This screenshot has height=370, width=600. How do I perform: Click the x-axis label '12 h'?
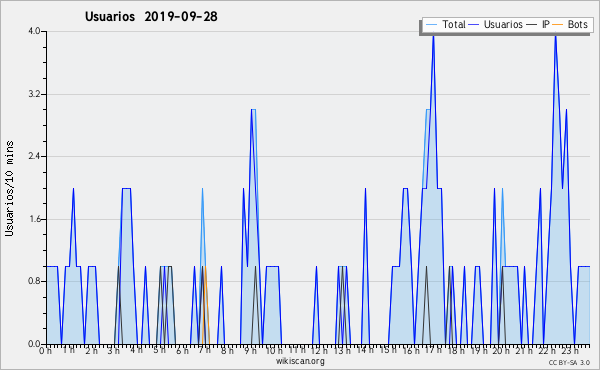319,350
